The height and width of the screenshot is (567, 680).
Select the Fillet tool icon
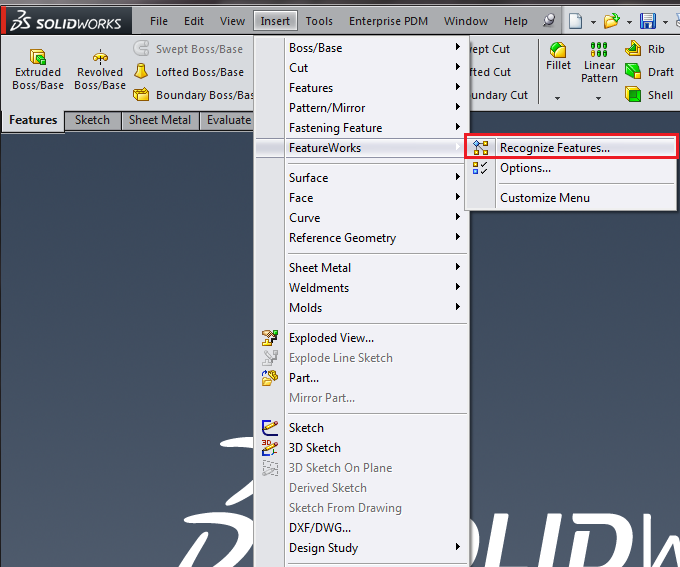pyautogui.click(x=558, y=48)
